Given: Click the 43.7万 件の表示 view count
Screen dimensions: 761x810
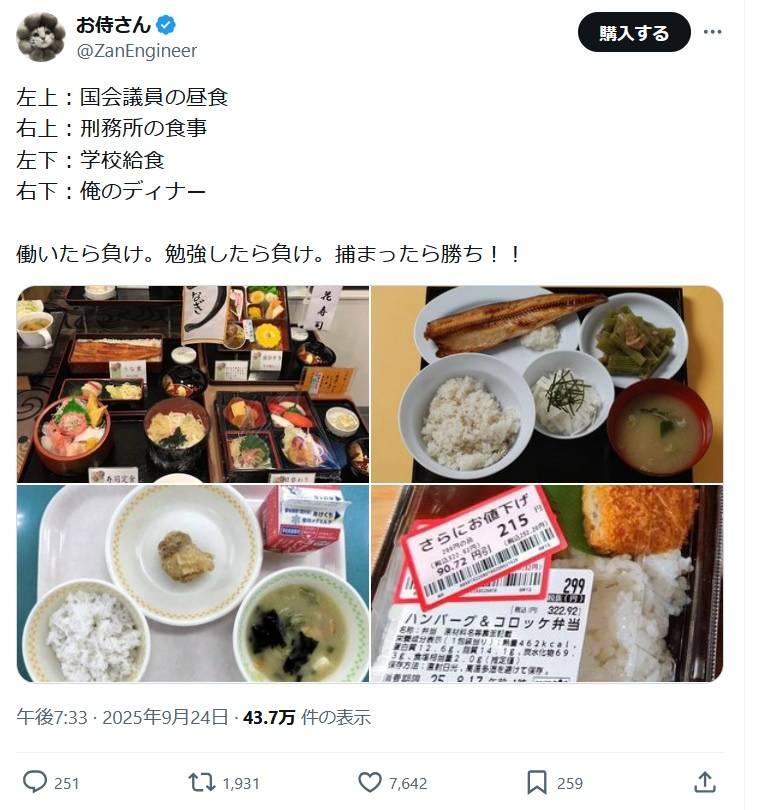Looking at the screenshot, I should 307,717.
